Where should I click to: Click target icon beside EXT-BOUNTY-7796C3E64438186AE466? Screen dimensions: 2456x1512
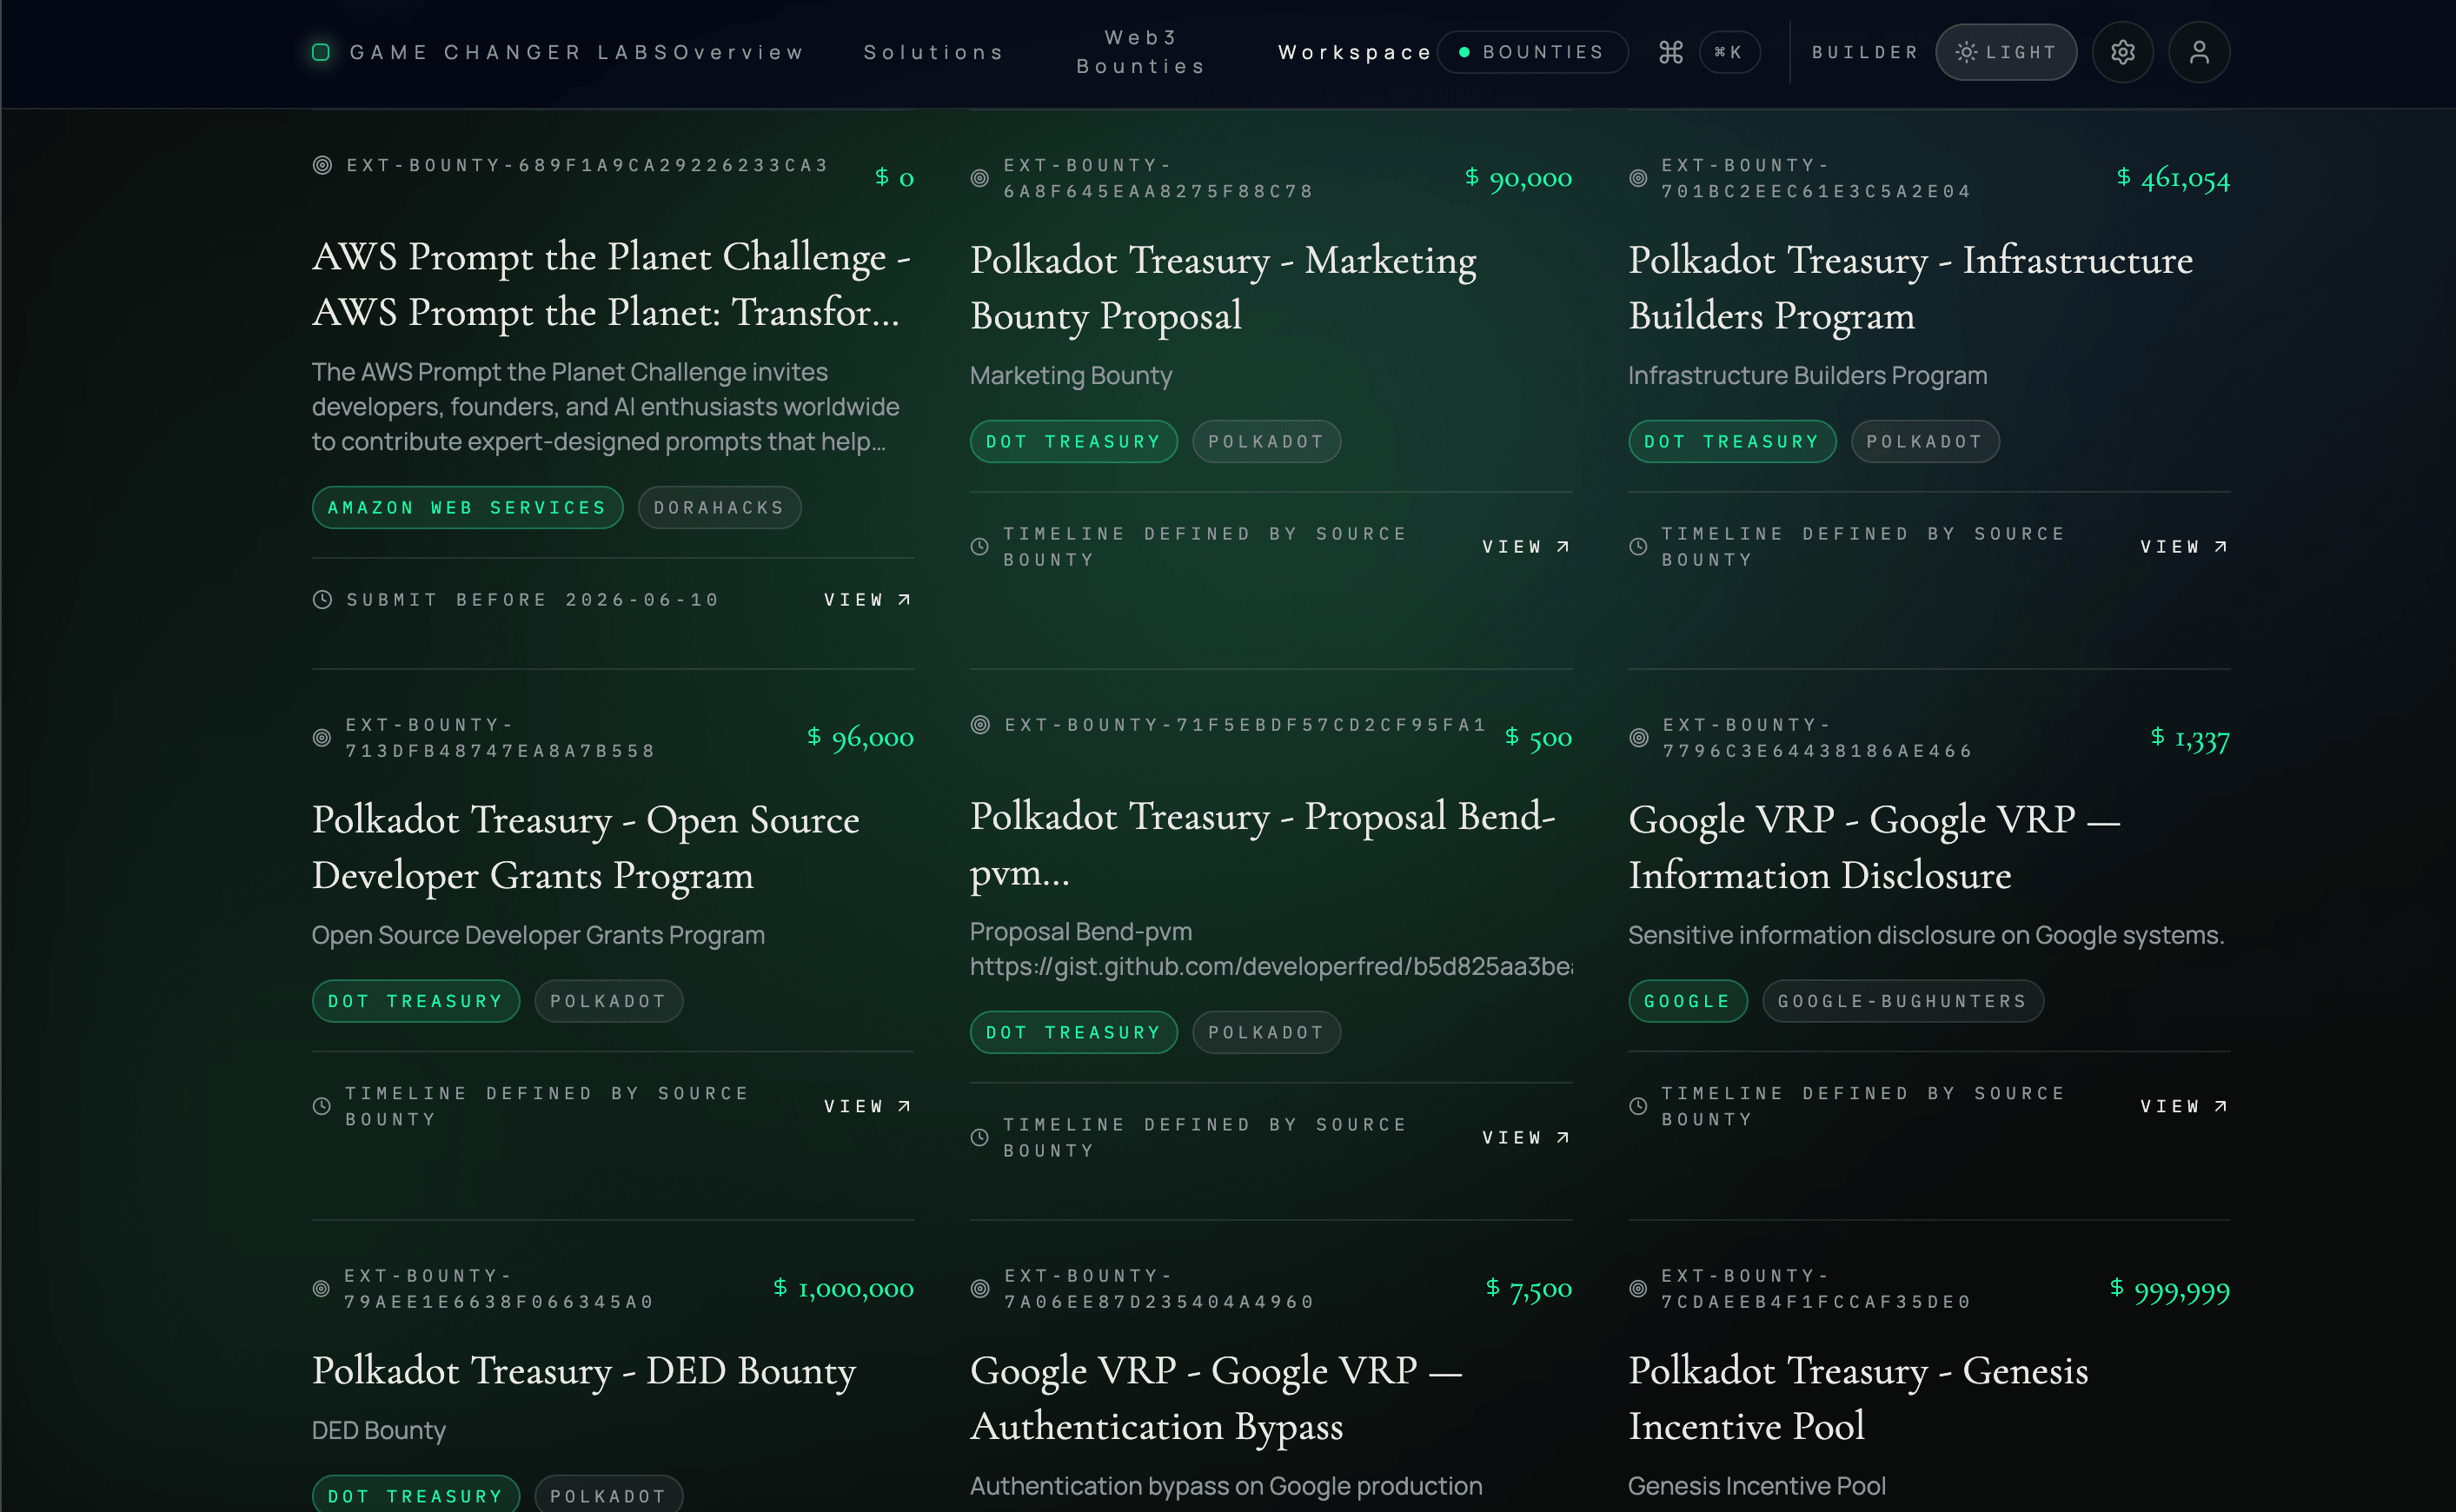click(1638, 737)
